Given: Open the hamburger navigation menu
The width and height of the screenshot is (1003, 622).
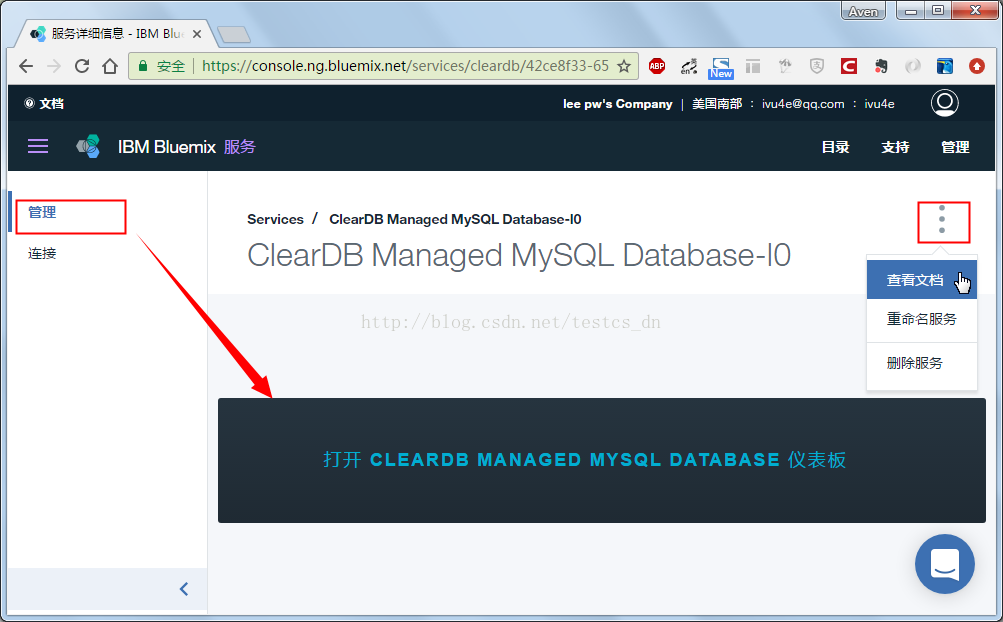Looking at the screenshot, I should pyautogui.click(x=38, y=147).
